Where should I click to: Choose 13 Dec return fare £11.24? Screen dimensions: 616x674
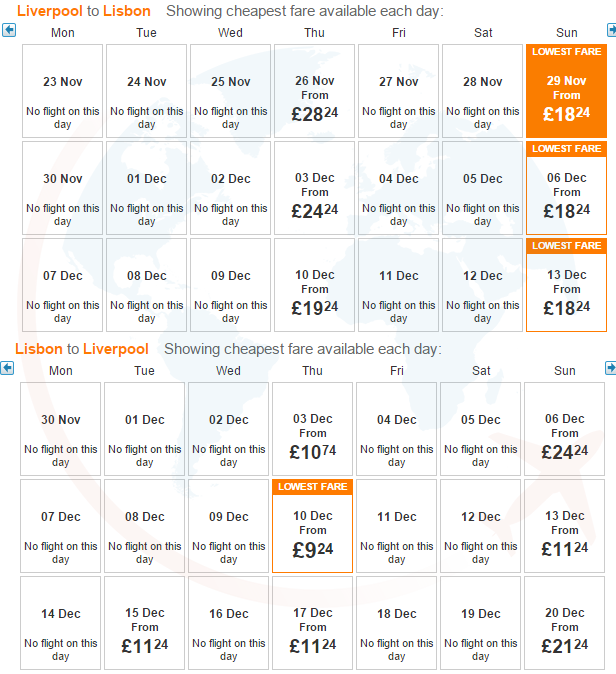click(564, 526)
